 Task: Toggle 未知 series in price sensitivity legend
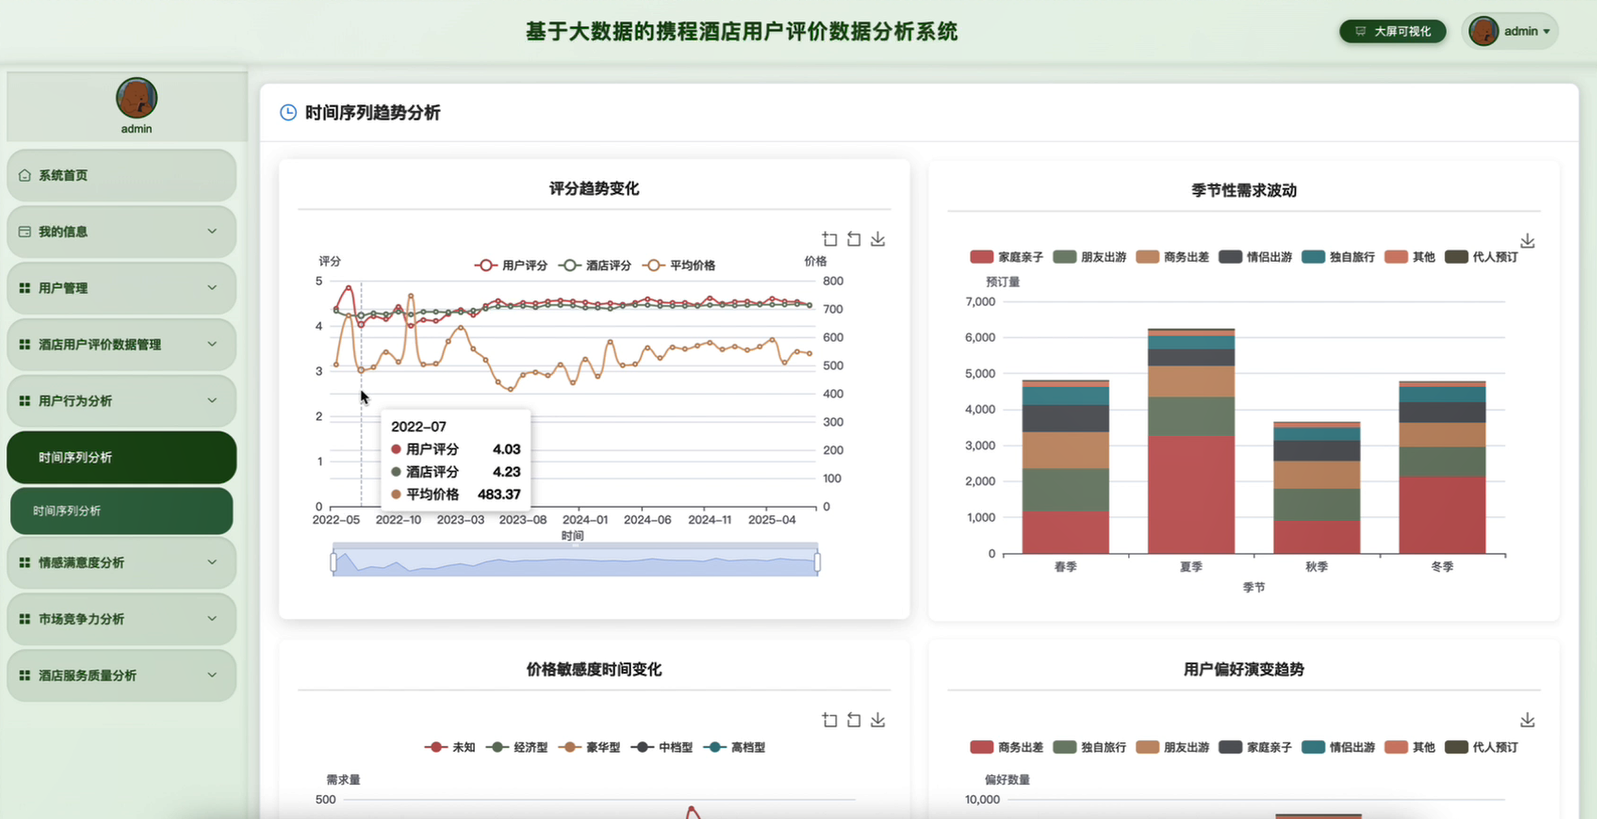(x=450, y=747)
